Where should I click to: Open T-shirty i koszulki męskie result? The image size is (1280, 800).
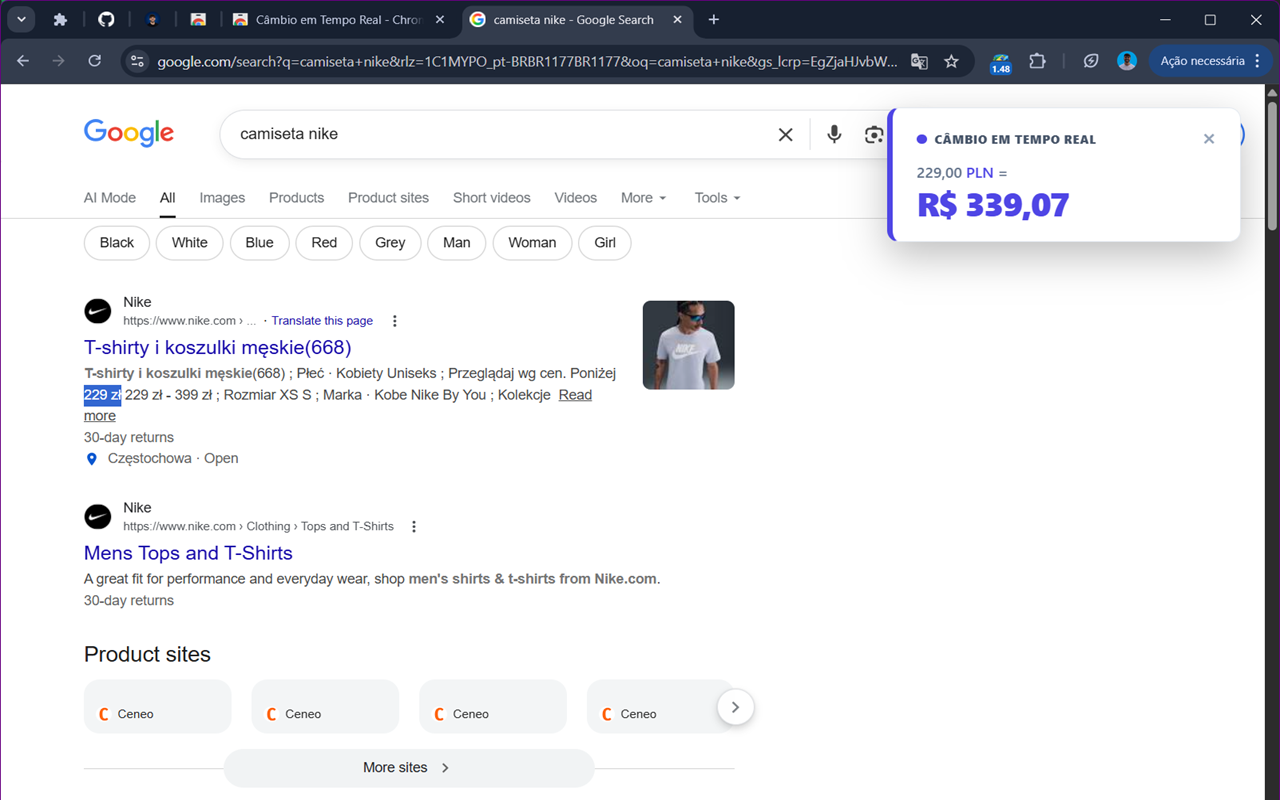[218, 348]
